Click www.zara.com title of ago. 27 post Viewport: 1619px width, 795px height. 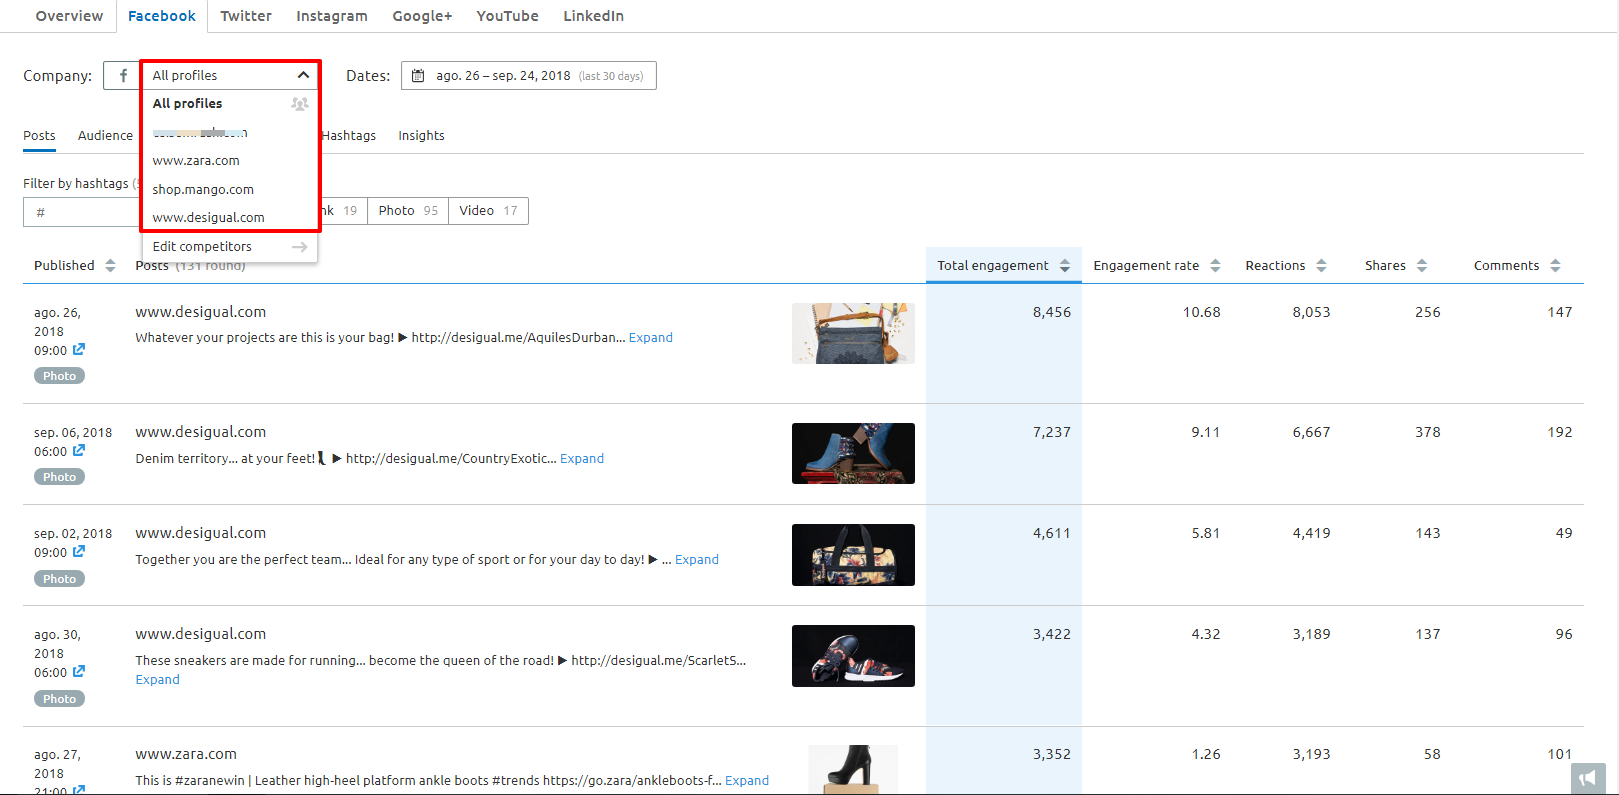pos(186,754)
